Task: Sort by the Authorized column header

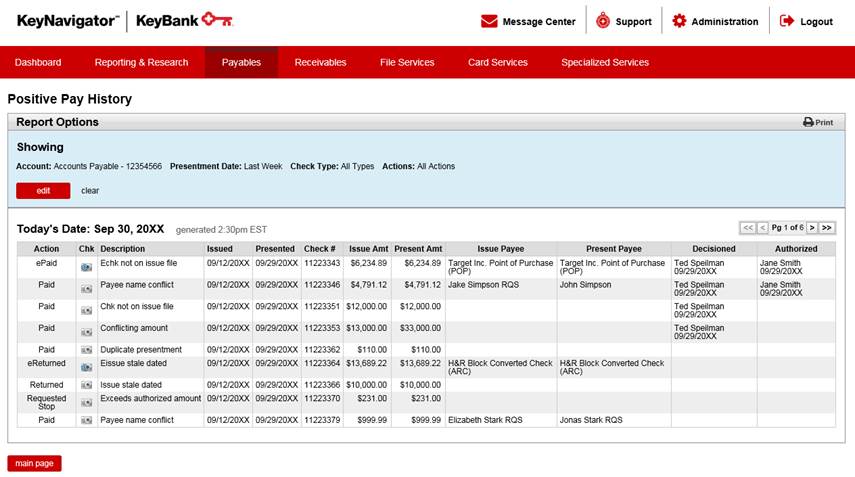Action: [x=796, y=249]
